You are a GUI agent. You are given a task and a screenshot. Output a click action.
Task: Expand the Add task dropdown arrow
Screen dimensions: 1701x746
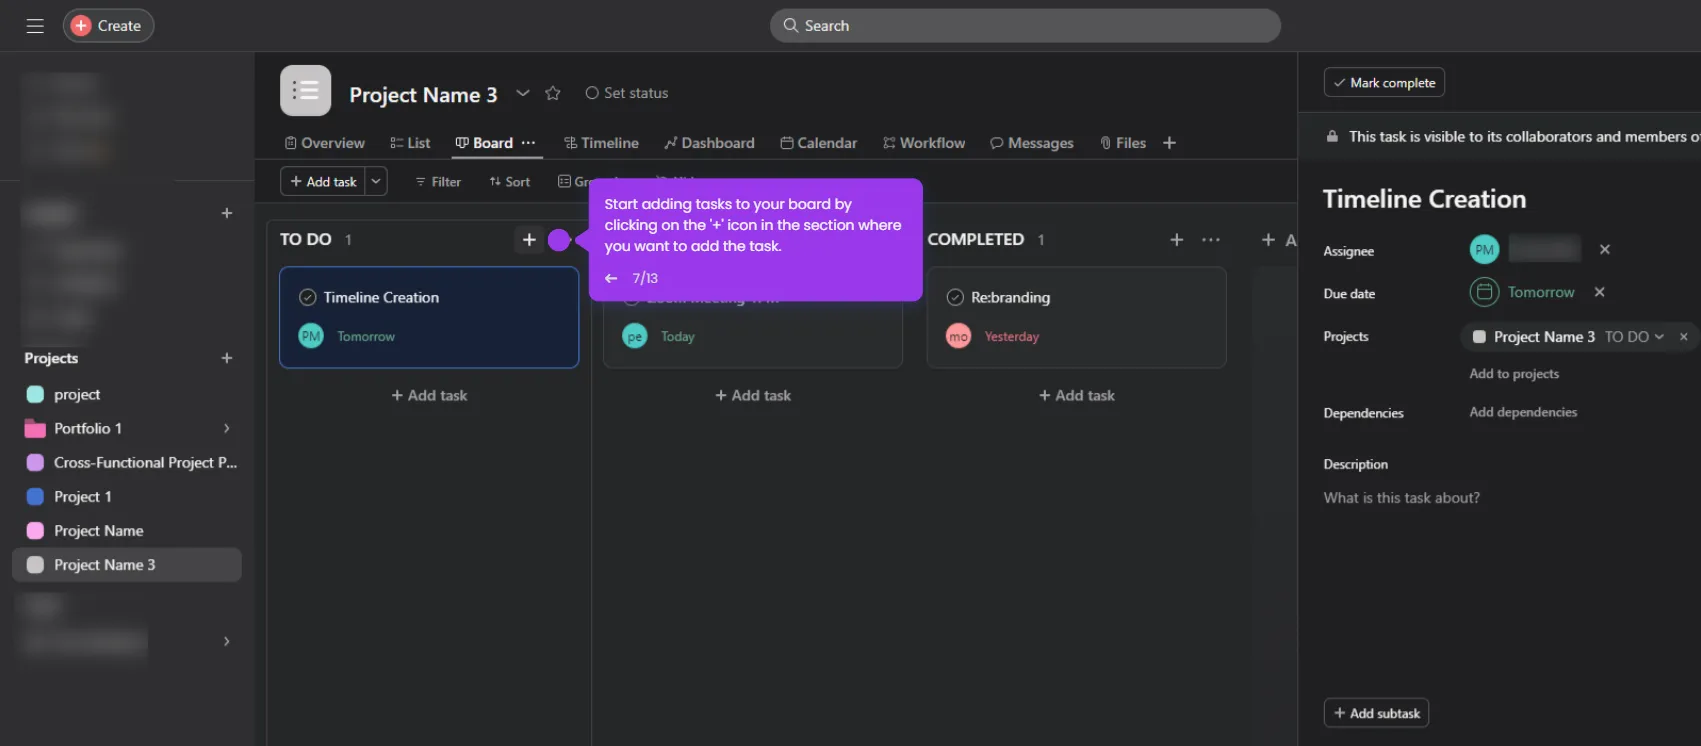click(376, 181)
